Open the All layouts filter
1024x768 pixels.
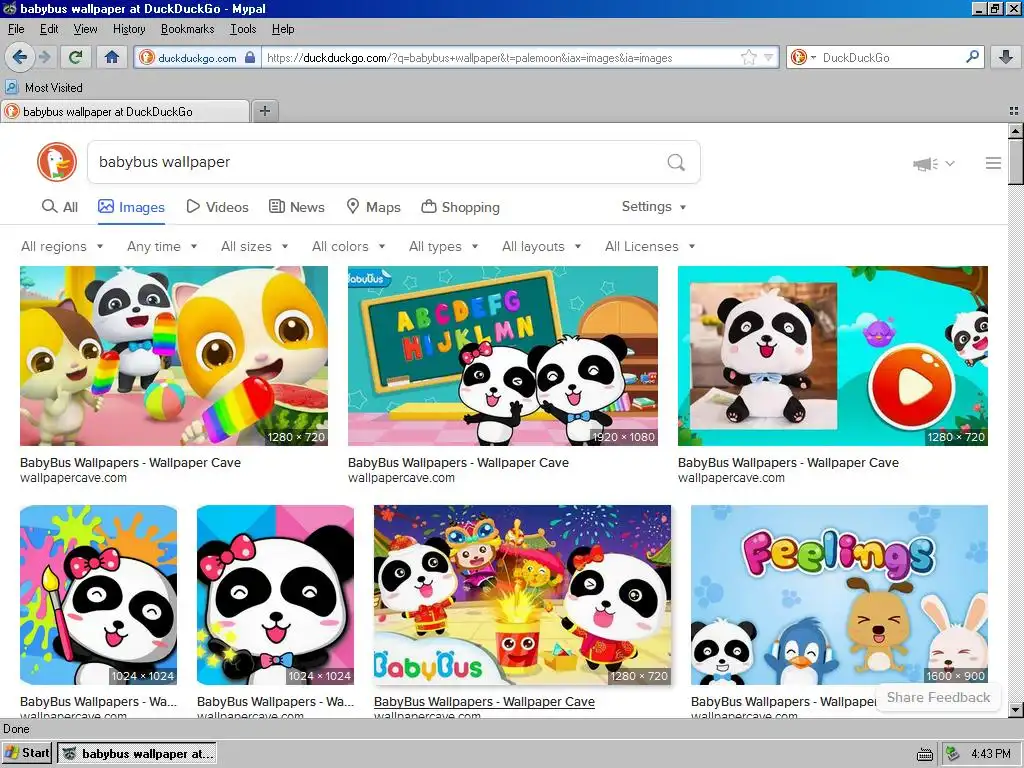(x=541, y=246)
